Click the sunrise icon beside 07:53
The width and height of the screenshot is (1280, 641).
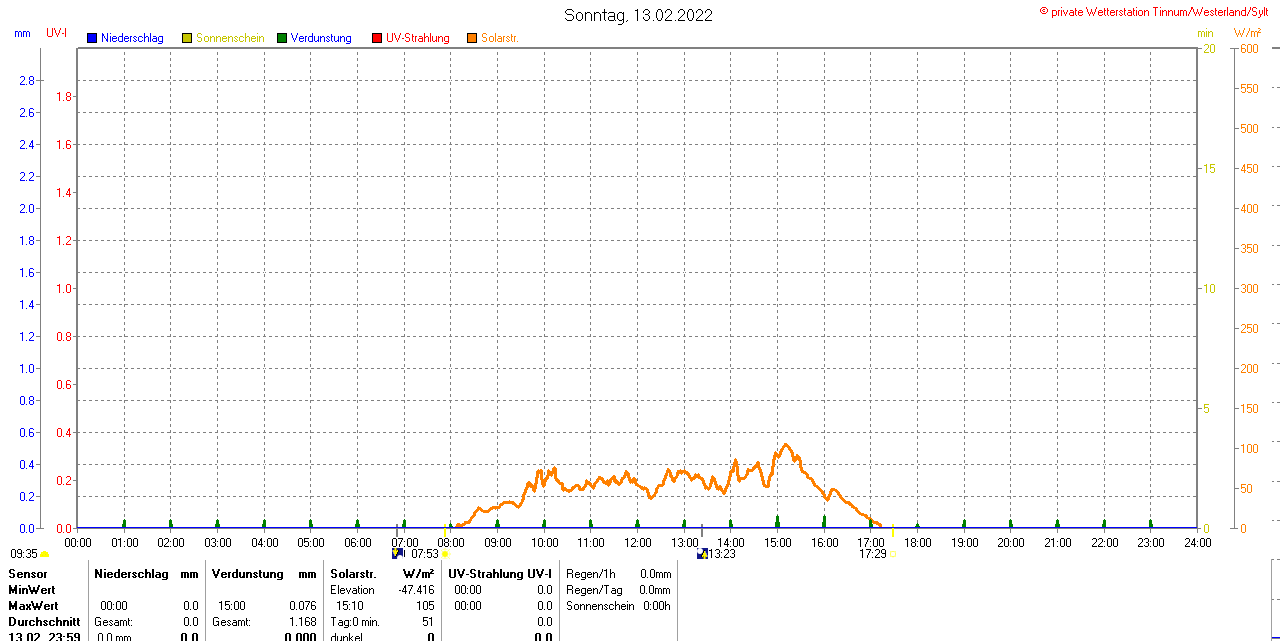[398, 553]
